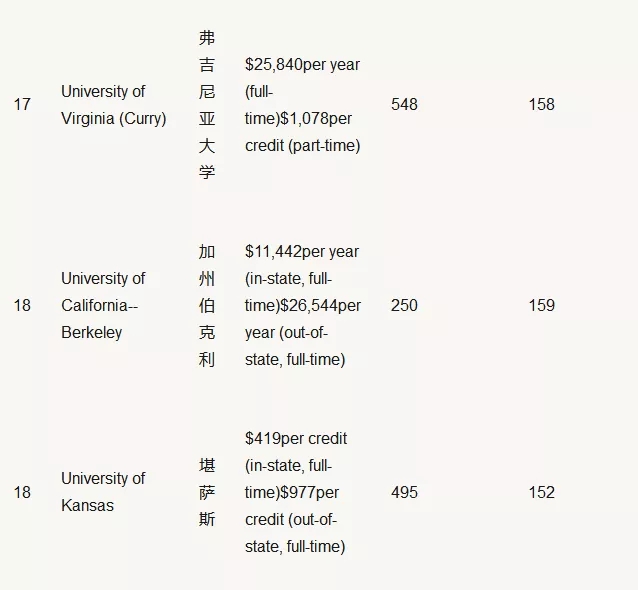This screenshot has width=638, height=590.
Task: Click rank 18 beside Berkeley row
Action: 22,306
